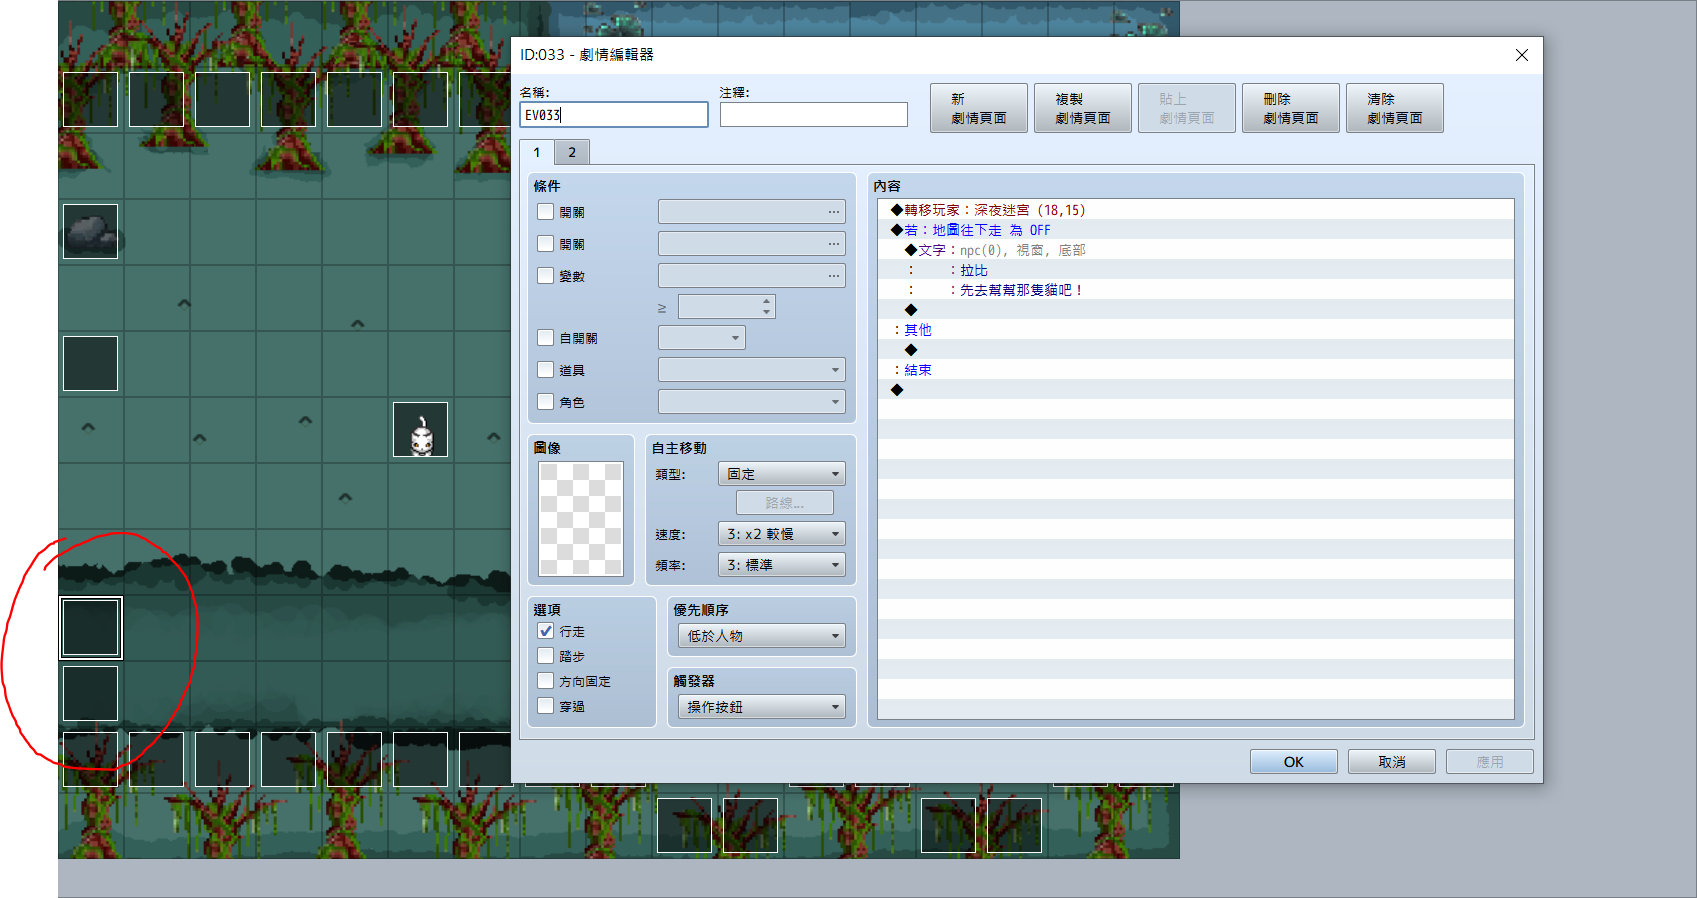Viewport: 1697px width, 898px height.
Task: Open the ellipsis picker for 變數 condition
Action: pos(834,276)
